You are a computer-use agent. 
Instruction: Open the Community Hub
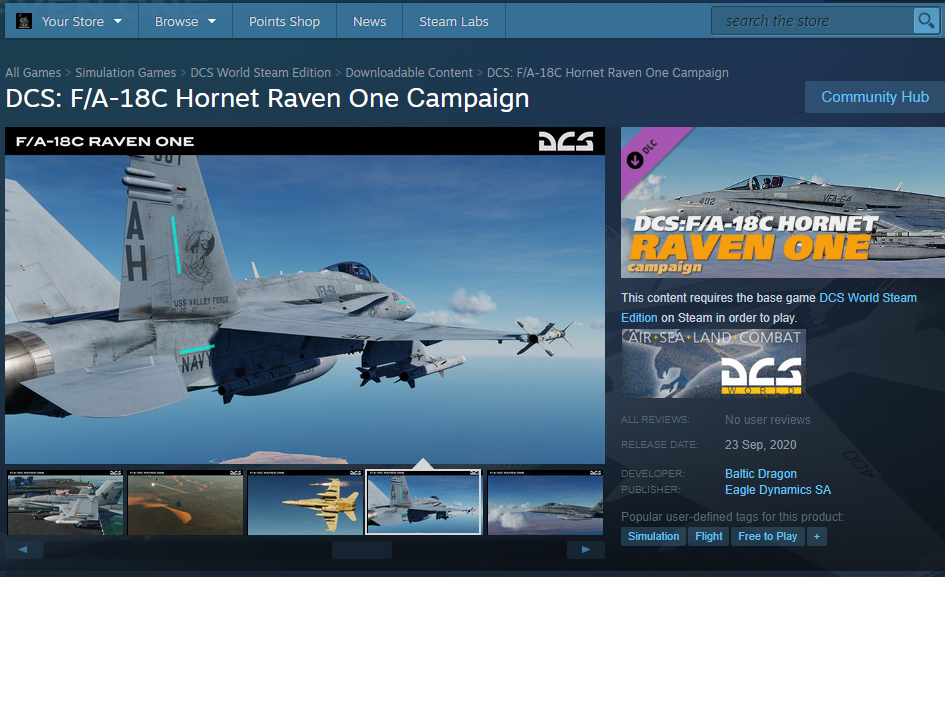(x=874, y=97)
